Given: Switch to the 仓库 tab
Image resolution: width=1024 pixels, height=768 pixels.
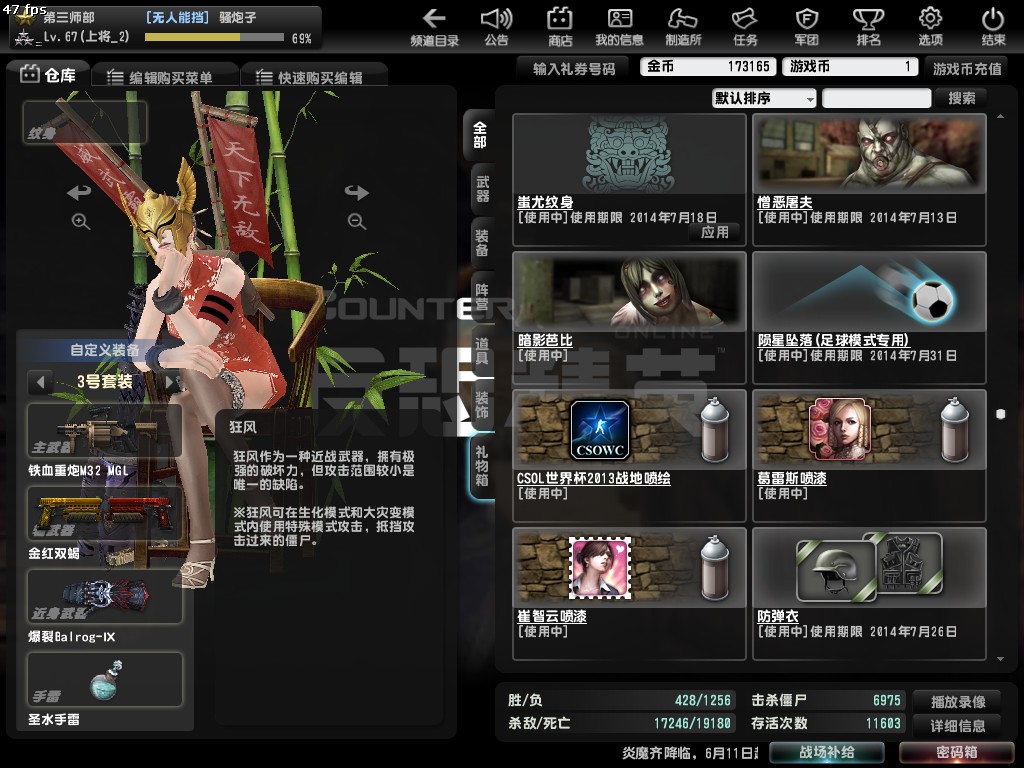Looking at the screenshot, I should coord(48,75).
